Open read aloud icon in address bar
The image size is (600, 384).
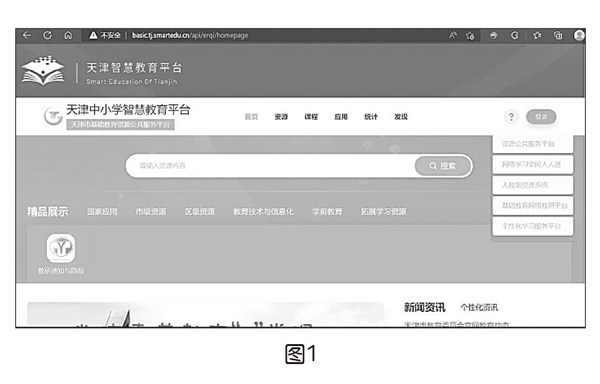click(453, 35)
